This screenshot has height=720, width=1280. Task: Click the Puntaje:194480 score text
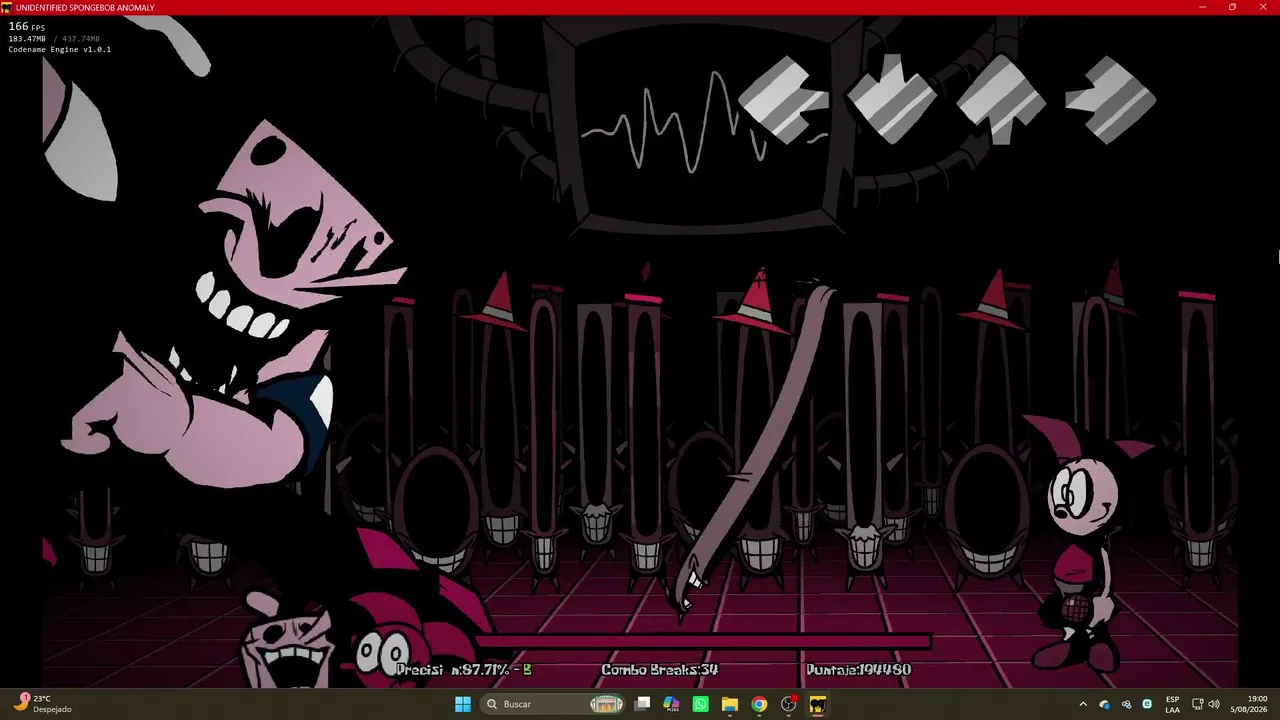click(x=859, y=670)
